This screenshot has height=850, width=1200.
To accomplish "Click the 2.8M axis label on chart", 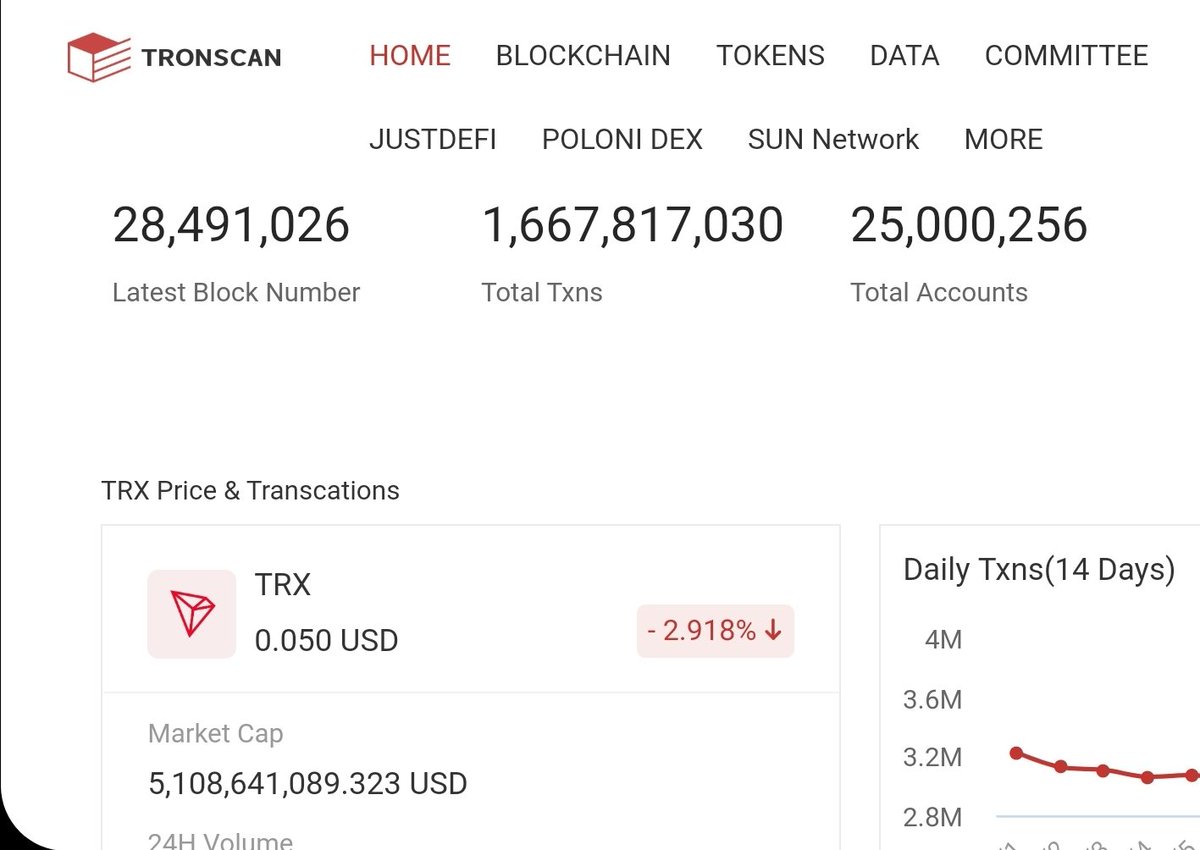I will click(932, 817).
